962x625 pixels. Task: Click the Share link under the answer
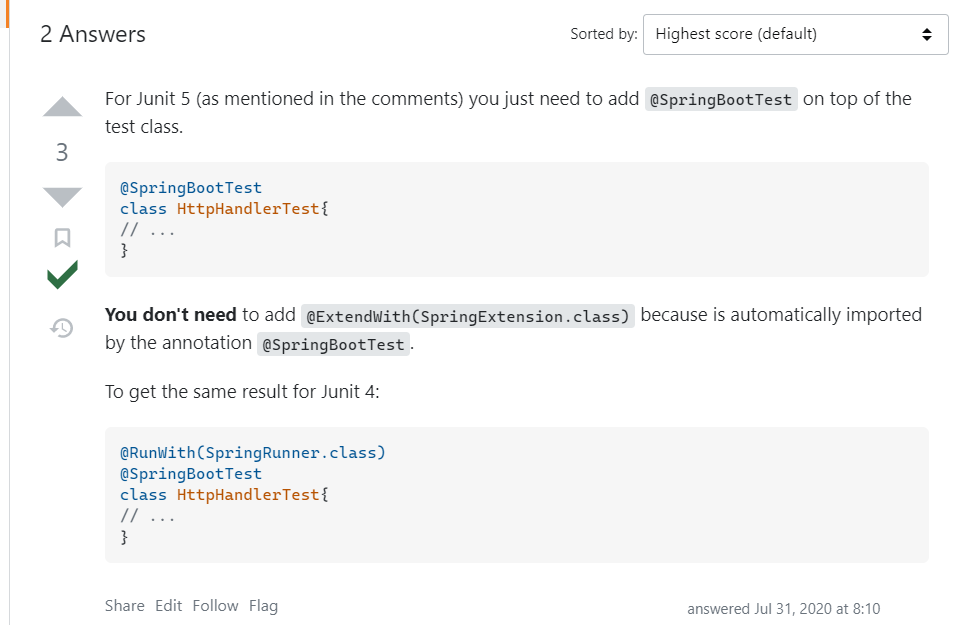(x=124, y=606)
